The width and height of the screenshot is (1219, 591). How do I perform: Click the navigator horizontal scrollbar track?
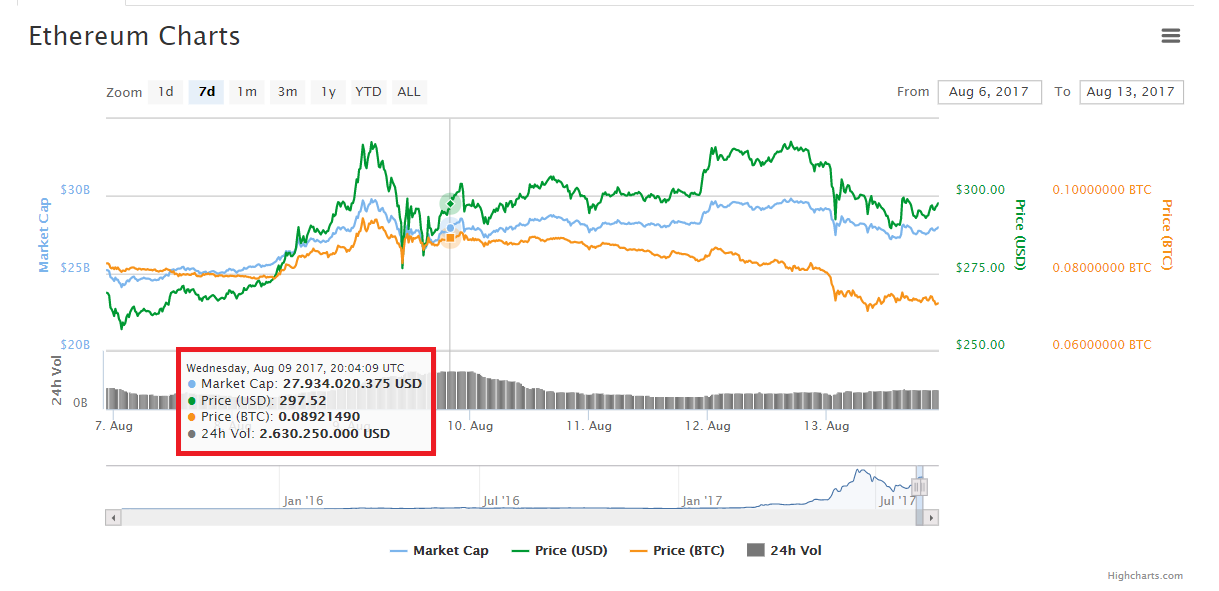point(500,518)
